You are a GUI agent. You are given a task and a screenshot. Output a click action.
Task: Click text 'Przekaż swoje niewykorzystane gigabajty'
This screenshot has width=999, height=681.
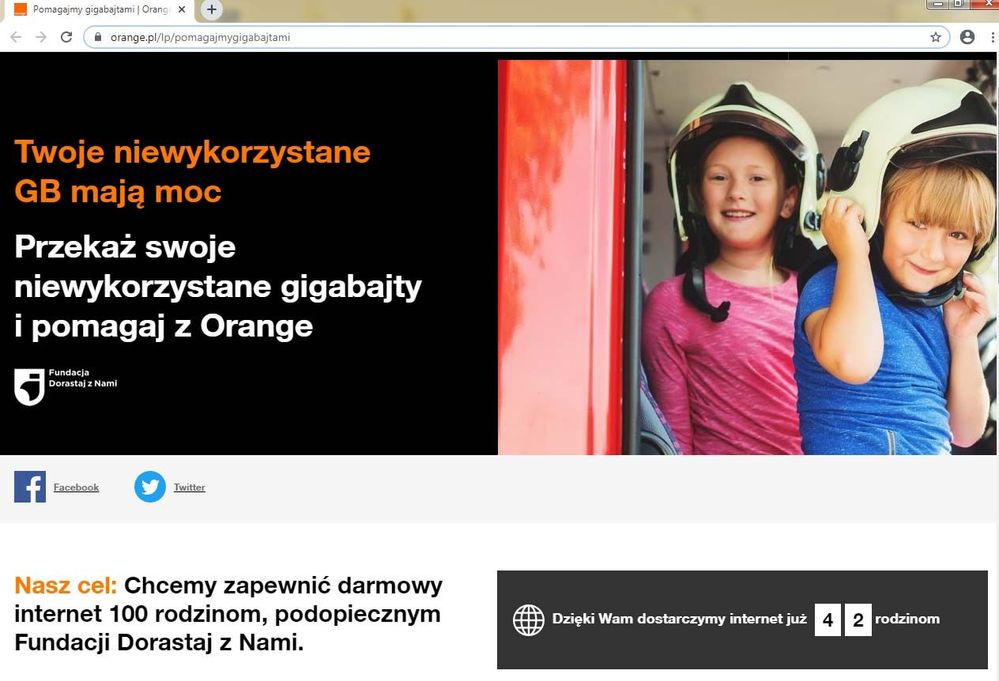[x=218, y=266]
